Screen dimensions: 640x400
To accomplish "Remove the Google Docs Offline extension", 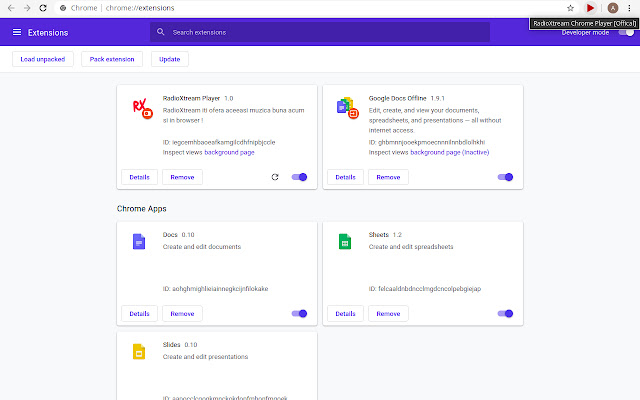I will point(388,177).
